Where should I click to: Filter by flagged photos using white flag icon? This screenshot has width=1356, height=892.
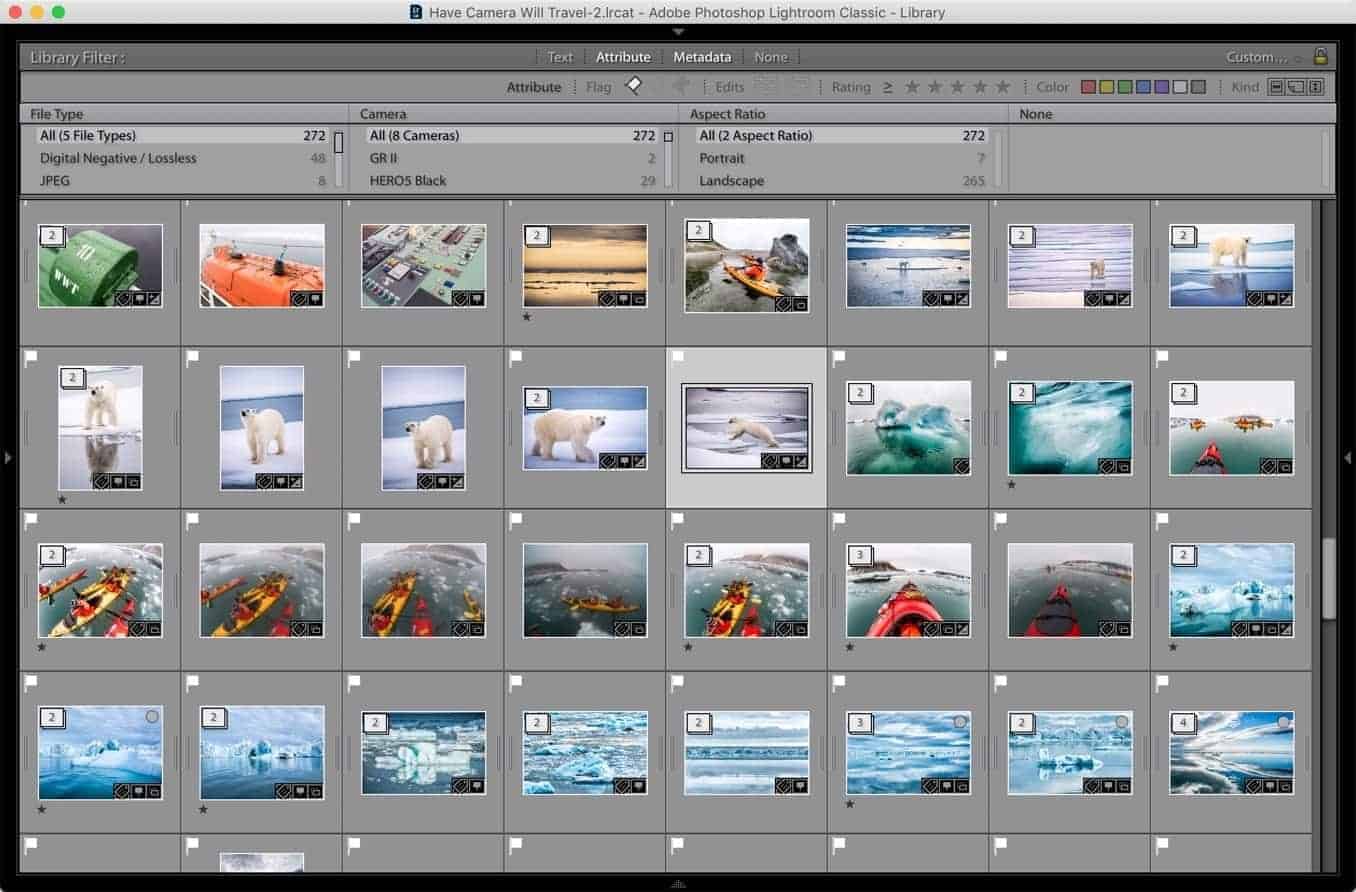click(x=633, y=87)
